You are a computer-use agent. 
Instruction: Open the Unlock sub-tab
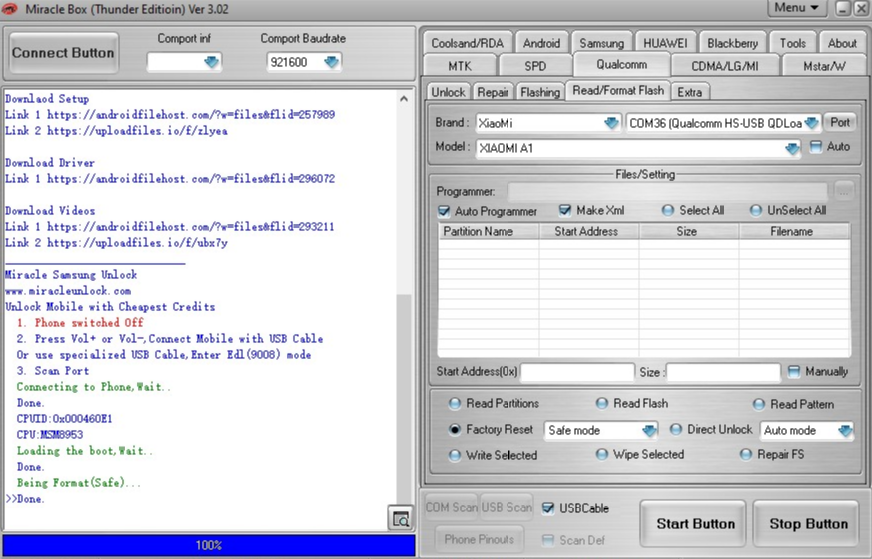click(x=448, y=92)
